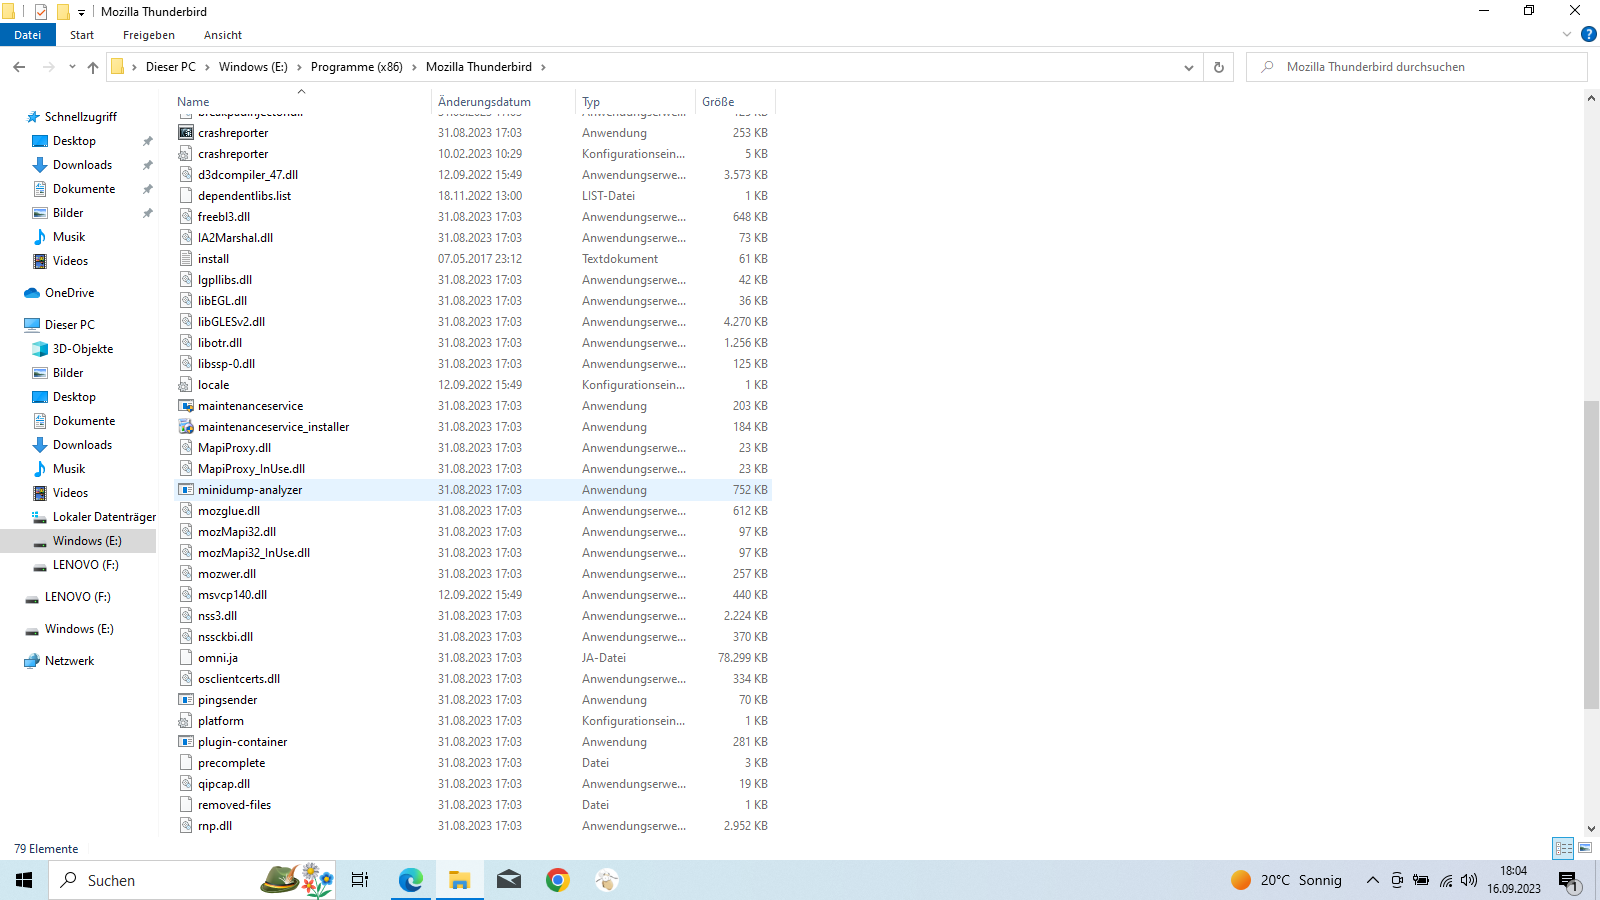Open the Windows Start menu

[24, 880]
